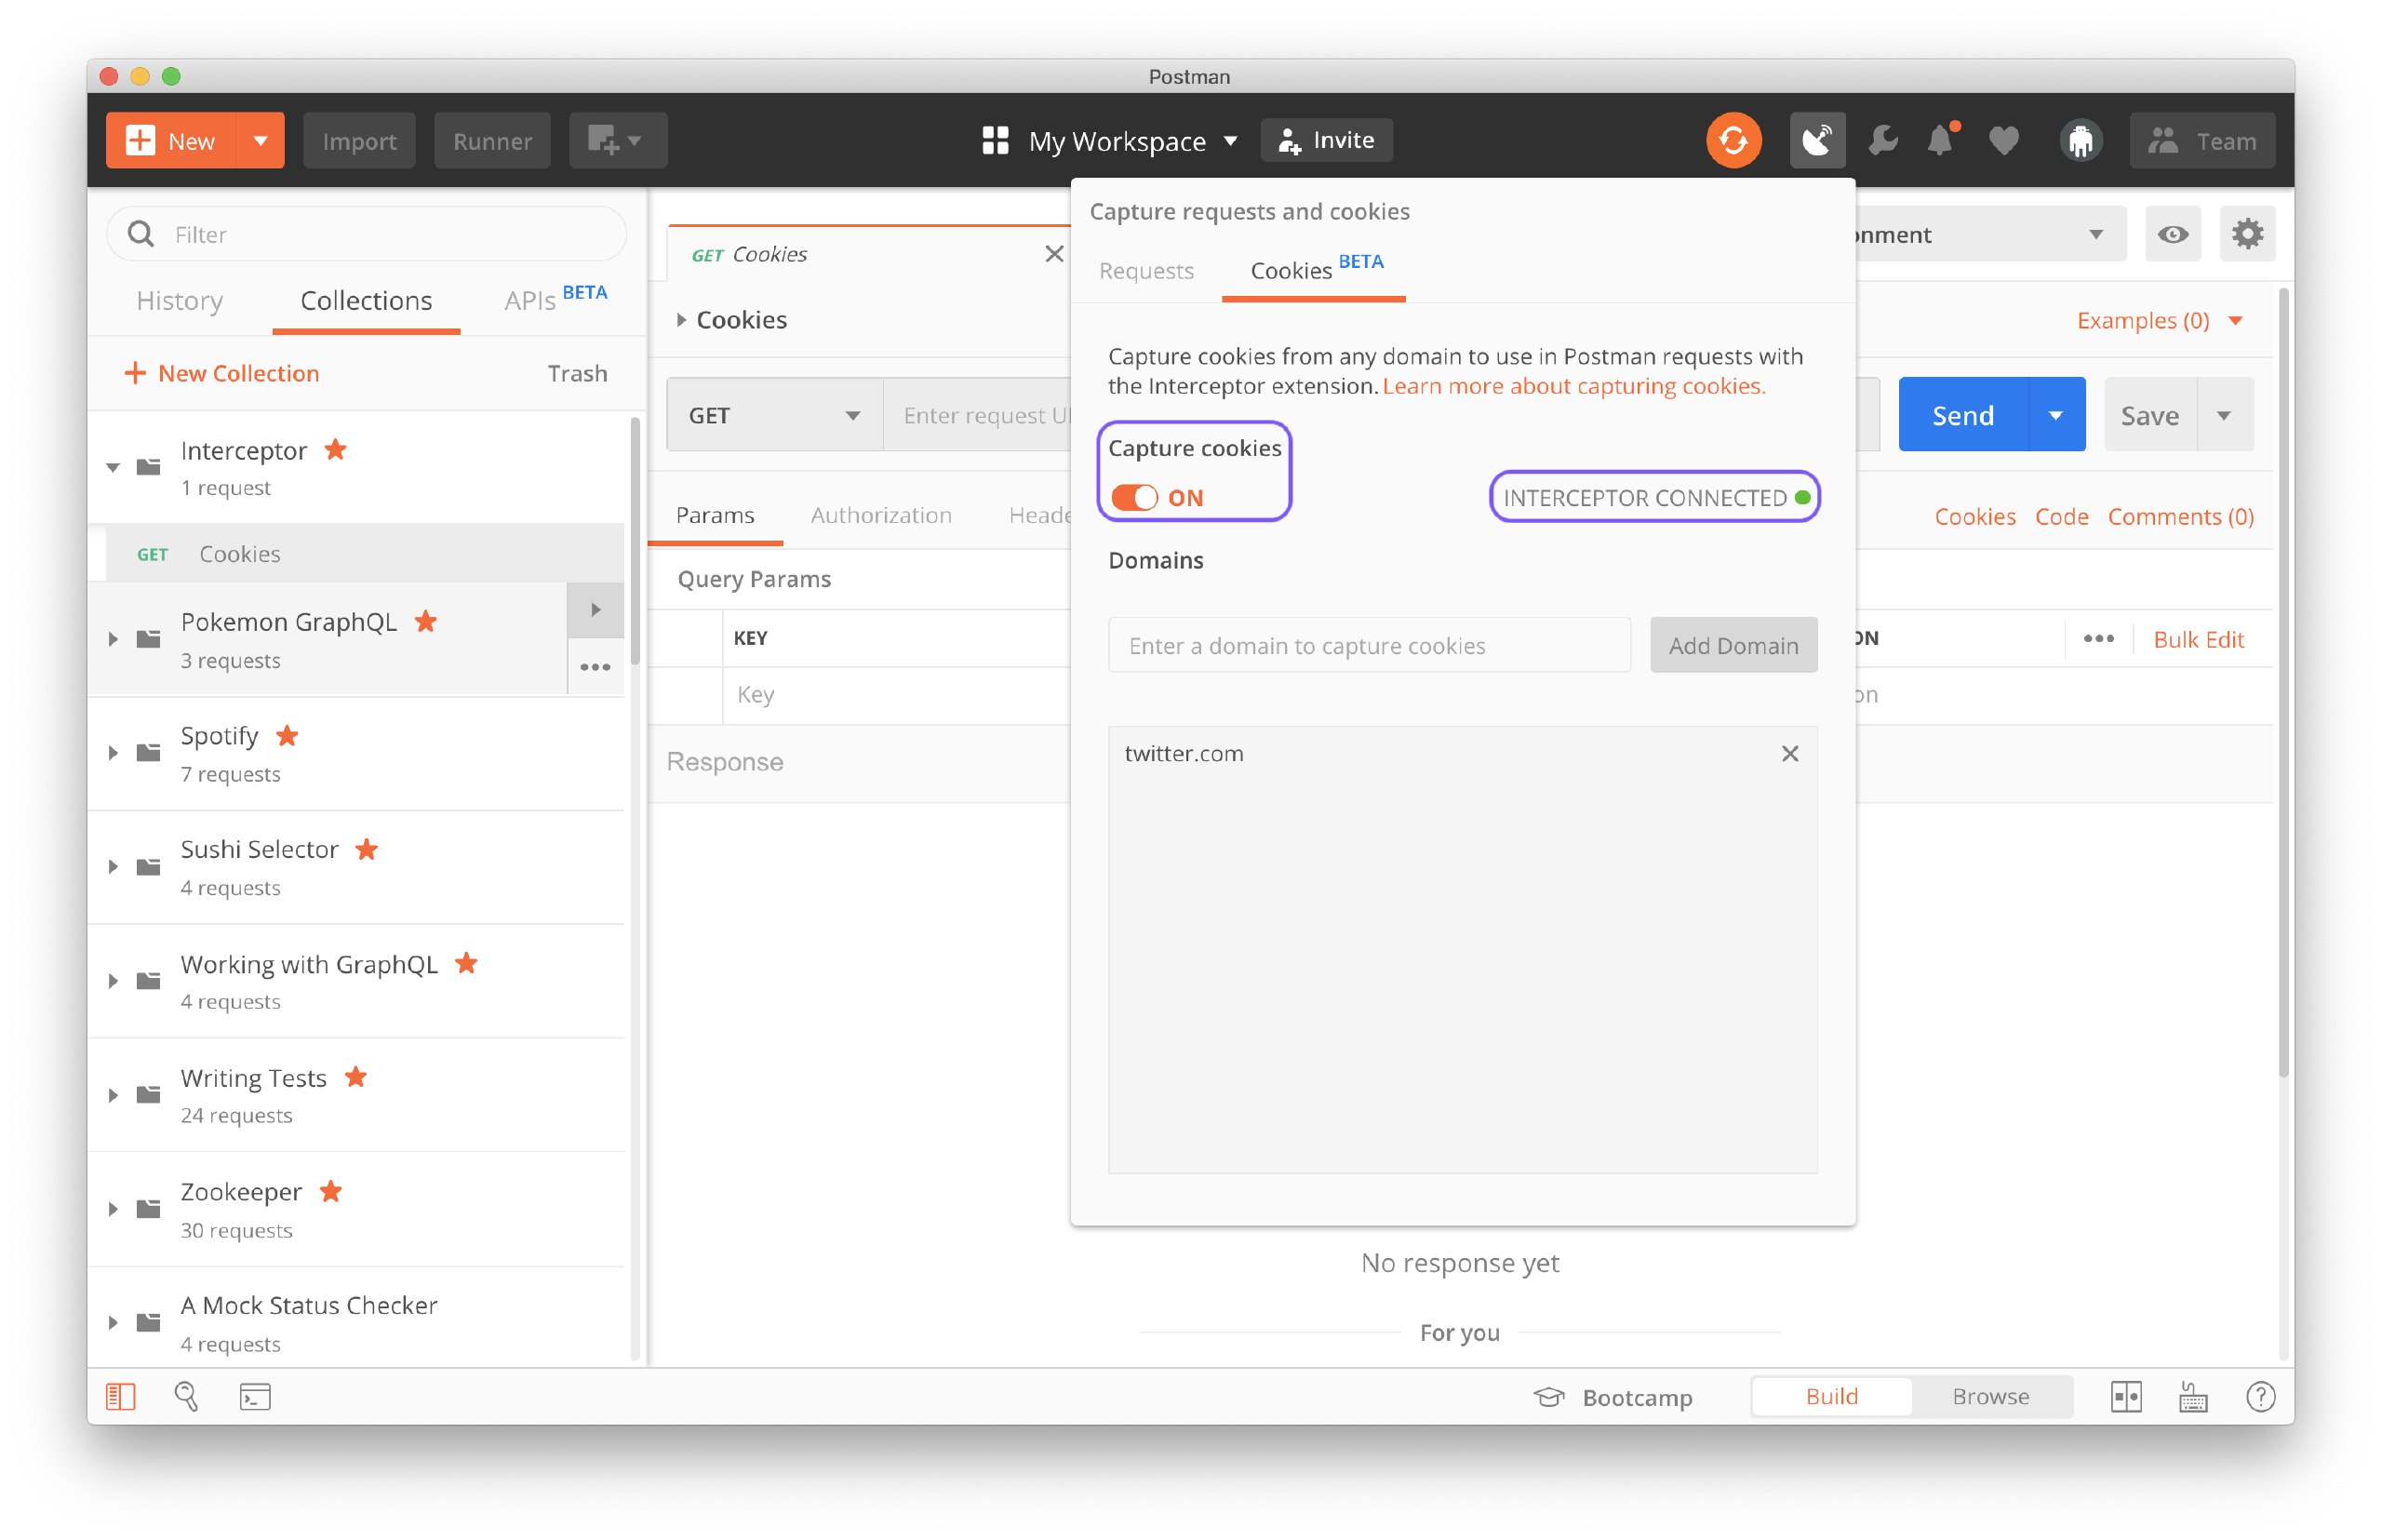
Task: Open the GET method dropdown
Action: point(774,415)
